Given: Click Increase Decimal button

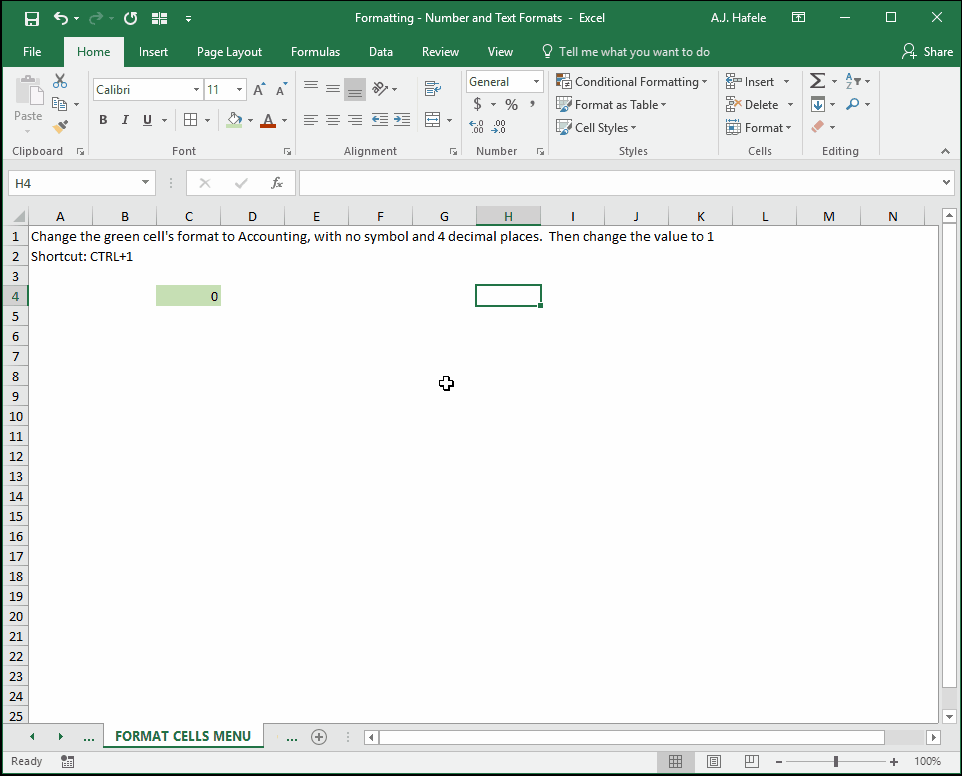Looking at the screenshot, I should coord(477,127).
